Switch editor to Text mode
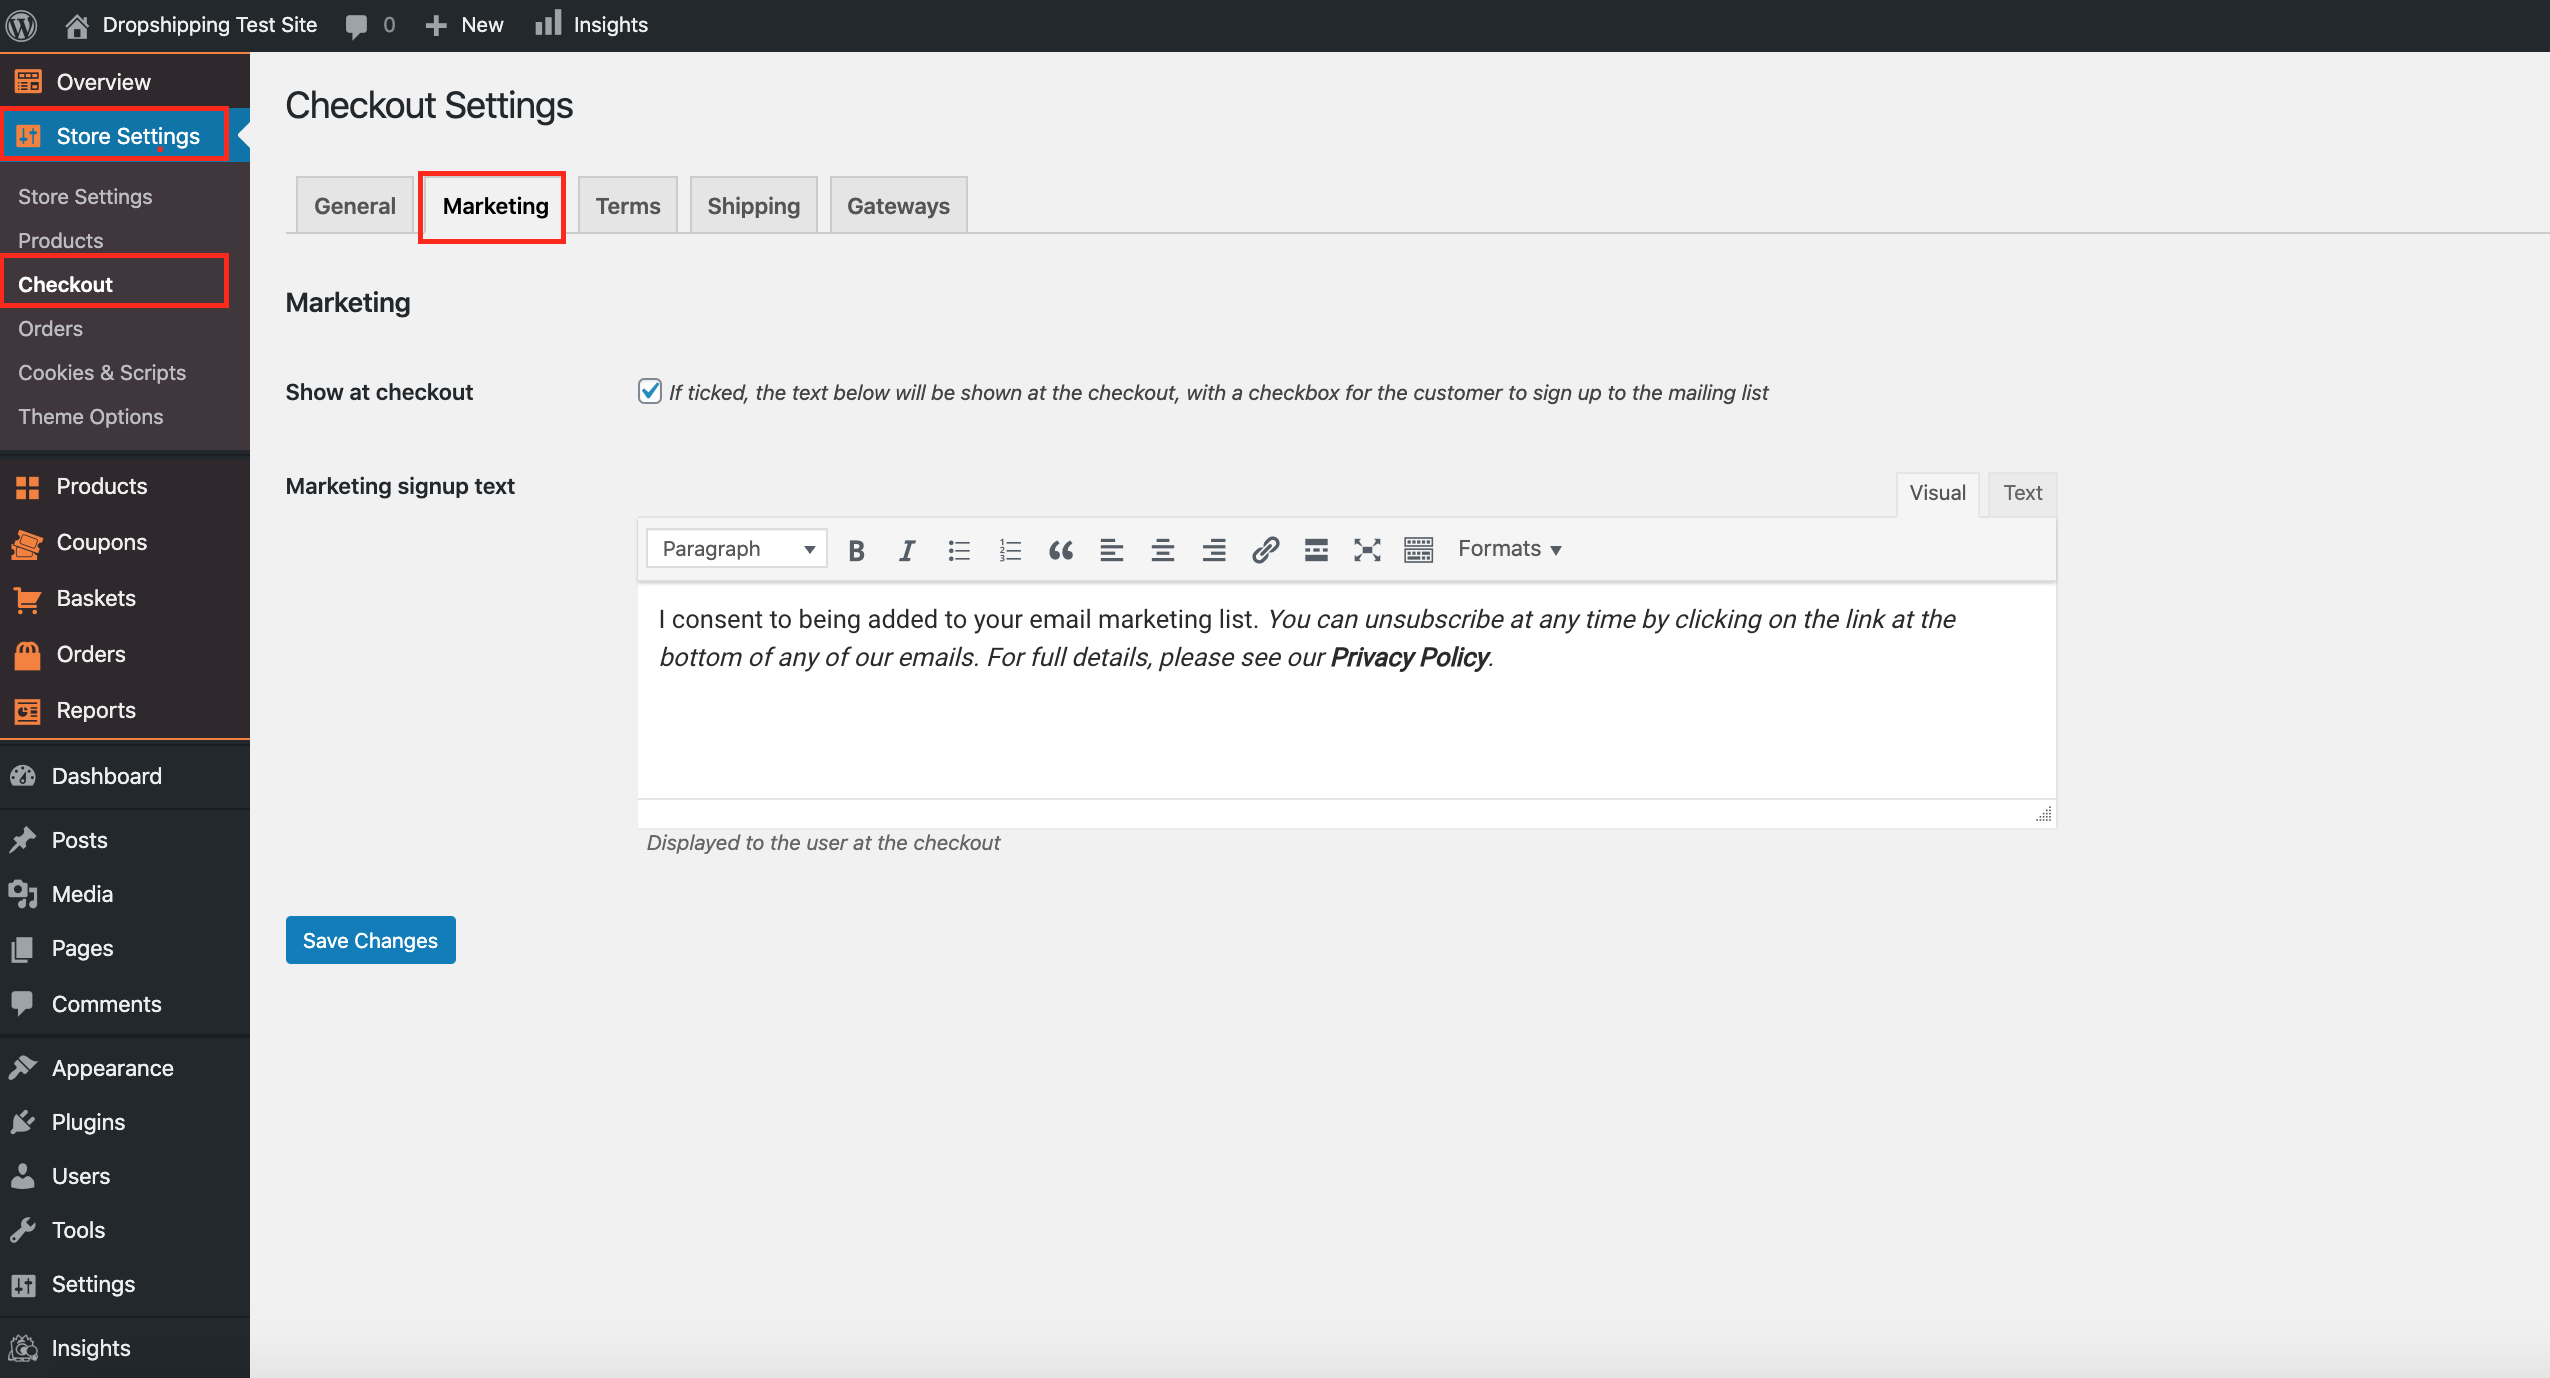The image size is (2550, 1378). coord(2022,493)
